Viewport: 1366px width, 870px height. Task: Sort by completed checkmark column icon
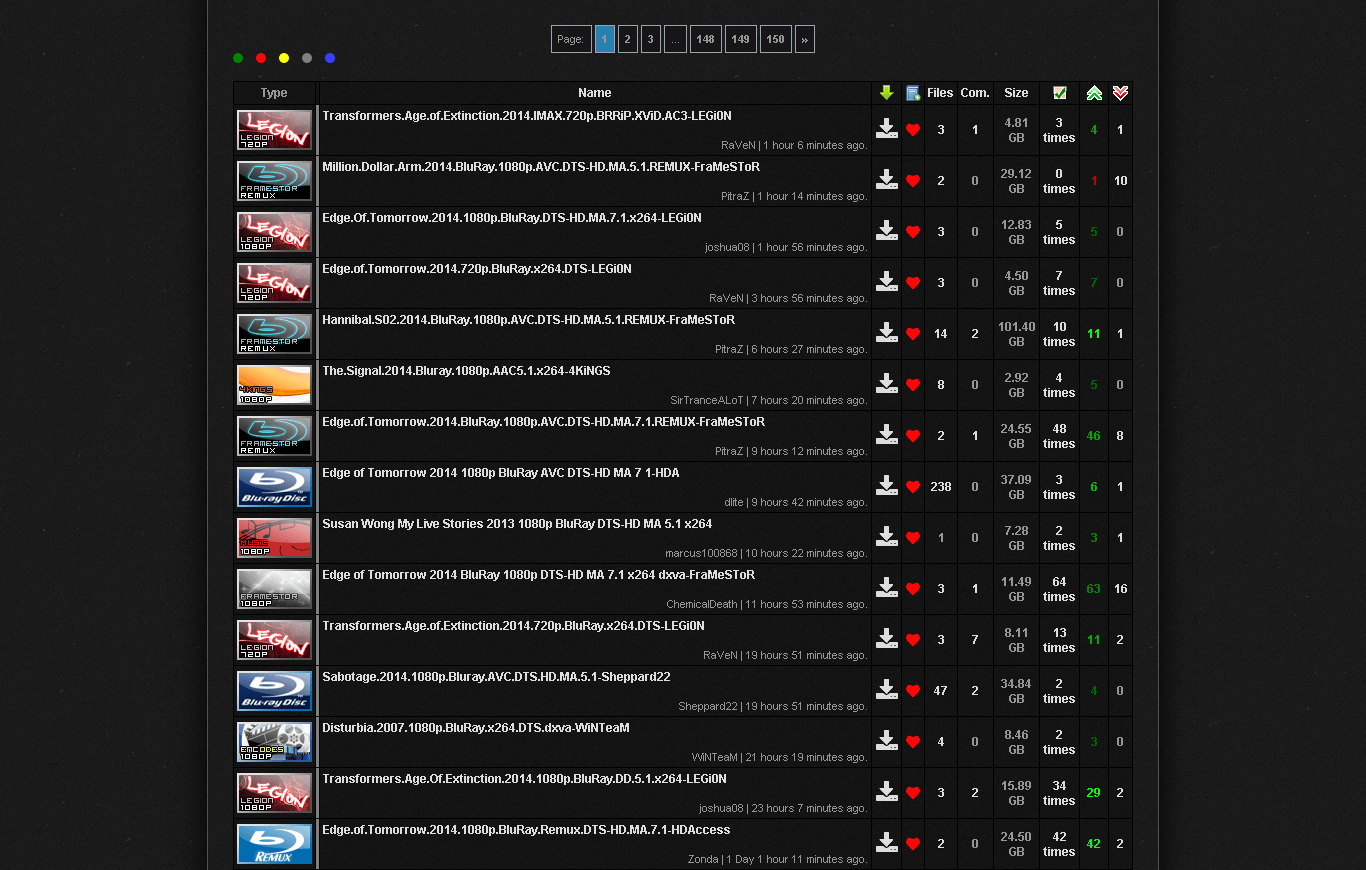1060,93
